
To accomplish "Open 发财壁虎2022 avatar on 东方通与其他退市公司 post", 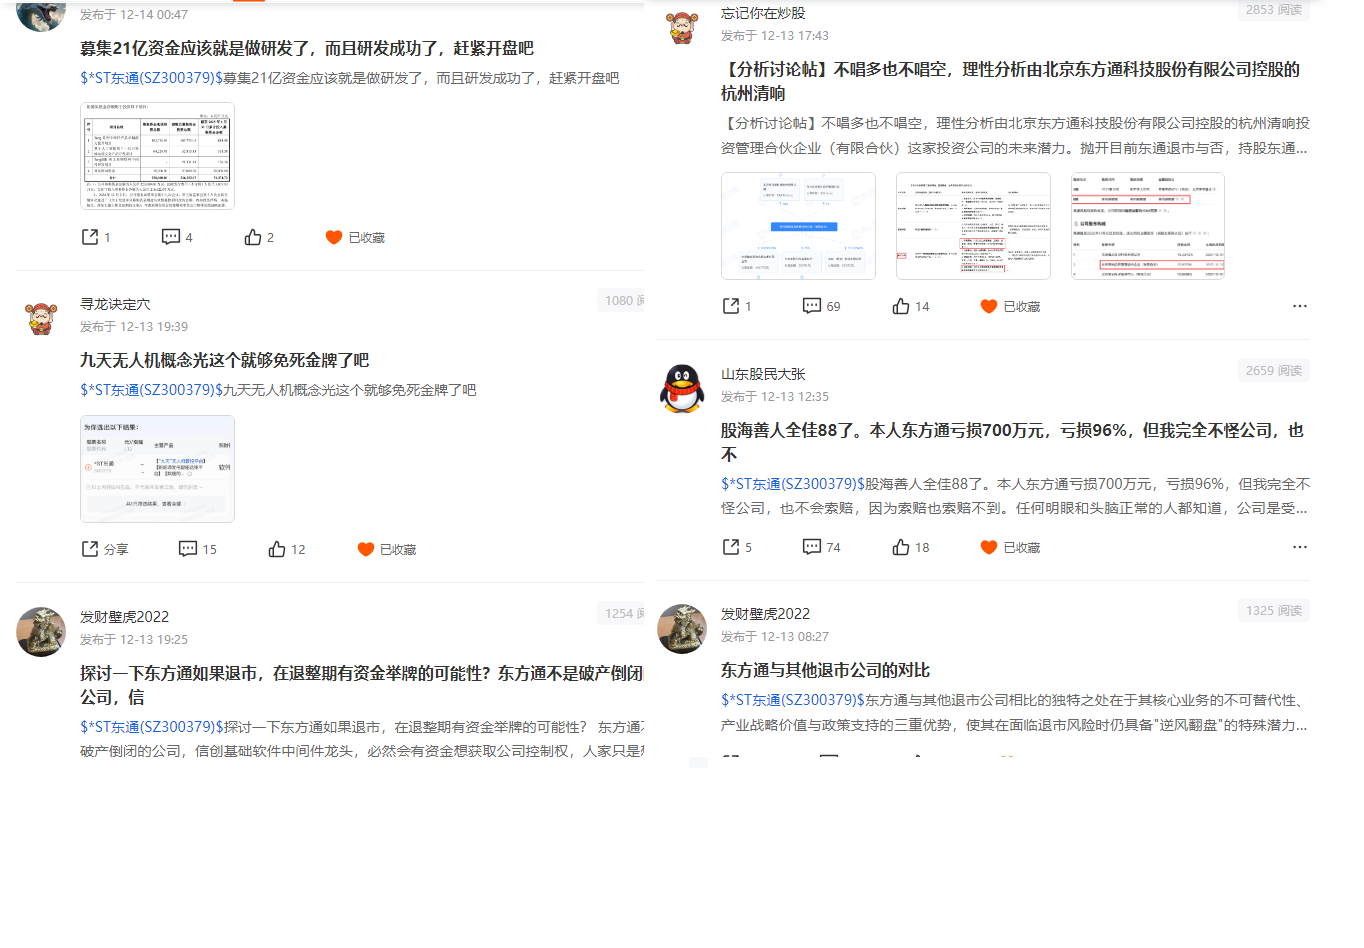I will click(682, 629).
